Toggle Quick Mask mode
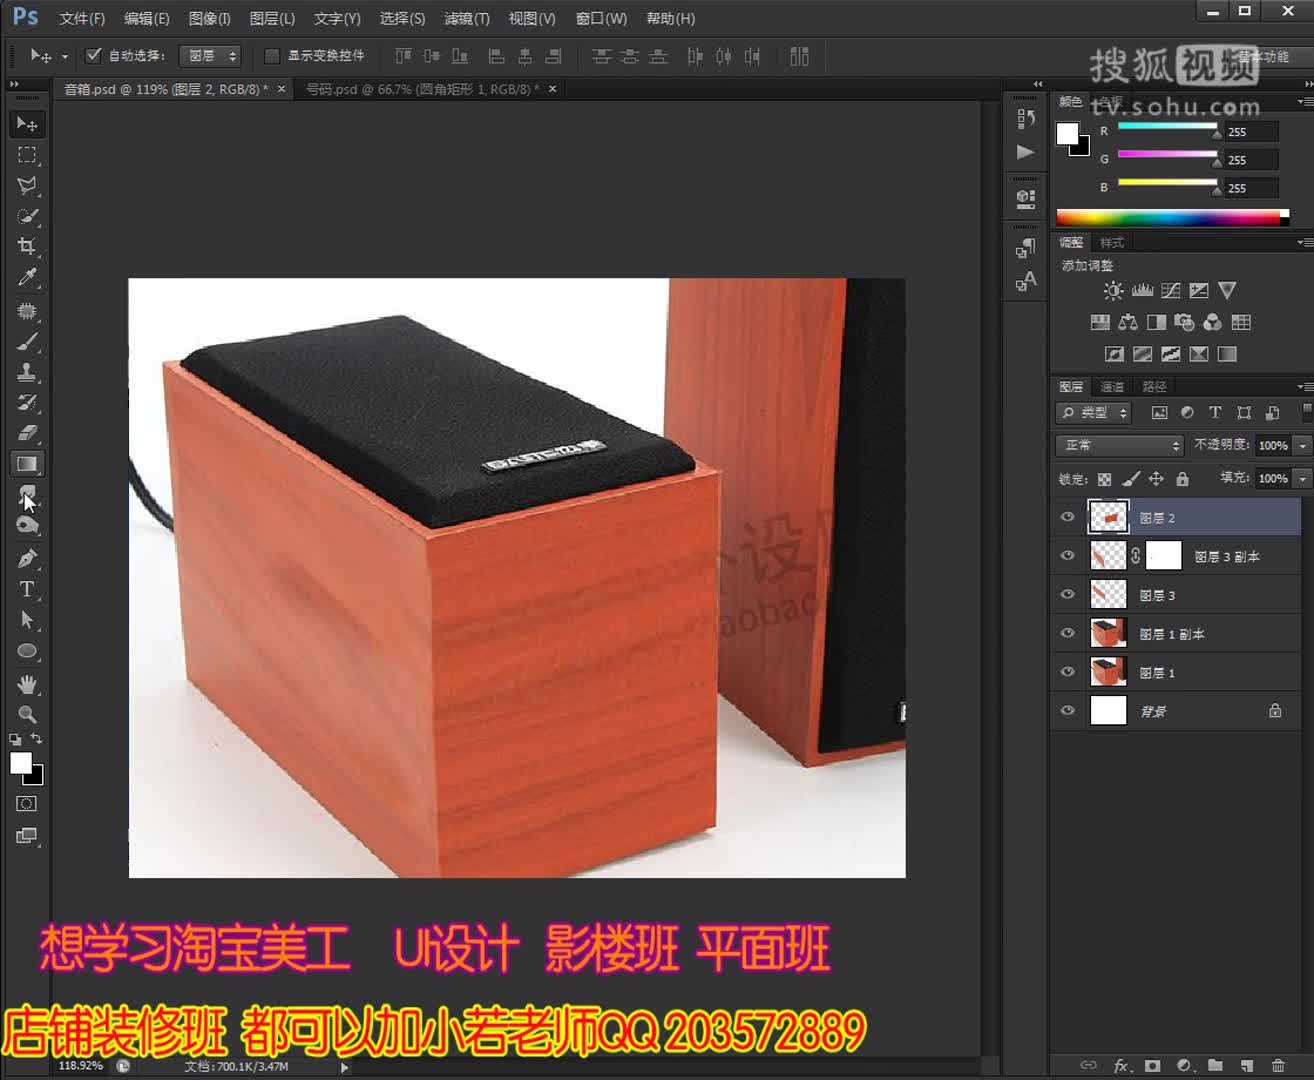1314x1080 pixels. pos(27,804)
